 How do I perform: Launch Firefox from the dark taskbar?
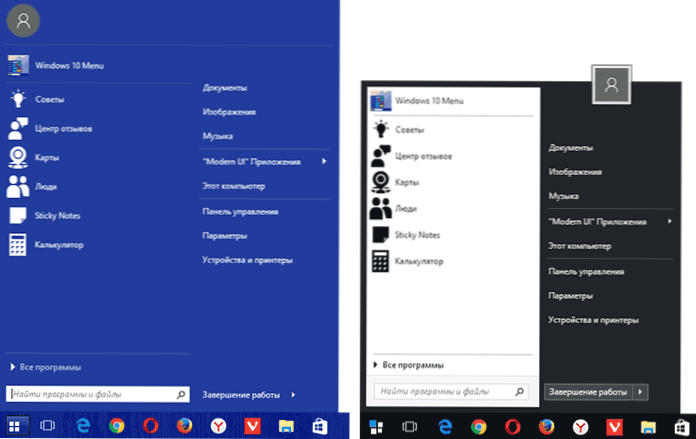546,427
